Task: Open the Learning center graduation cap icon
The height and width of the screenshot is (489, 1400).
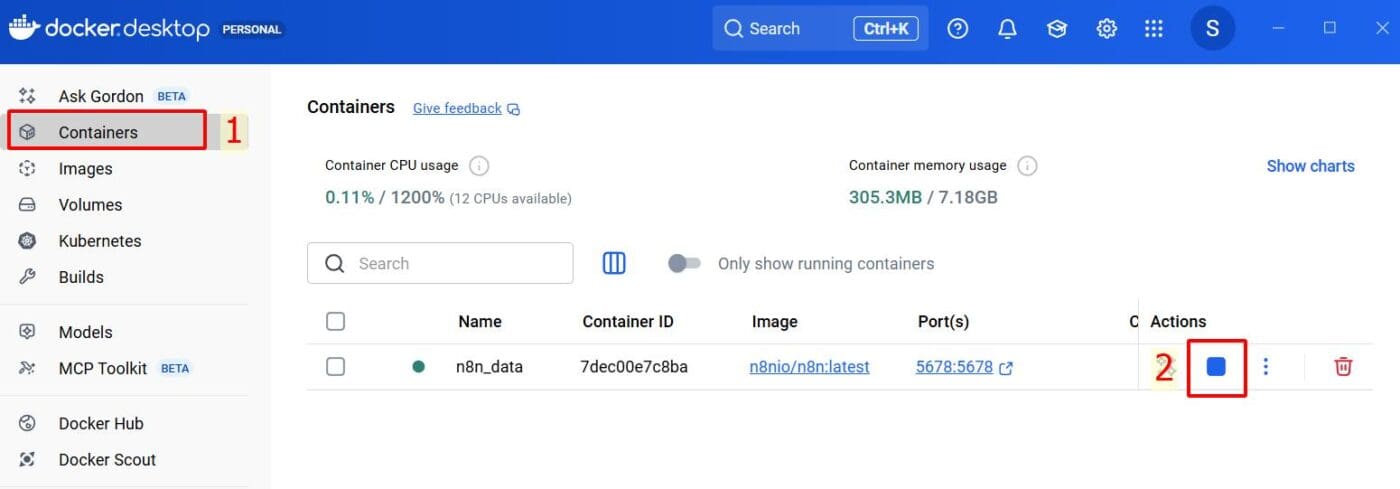Action: (1057, 29)
